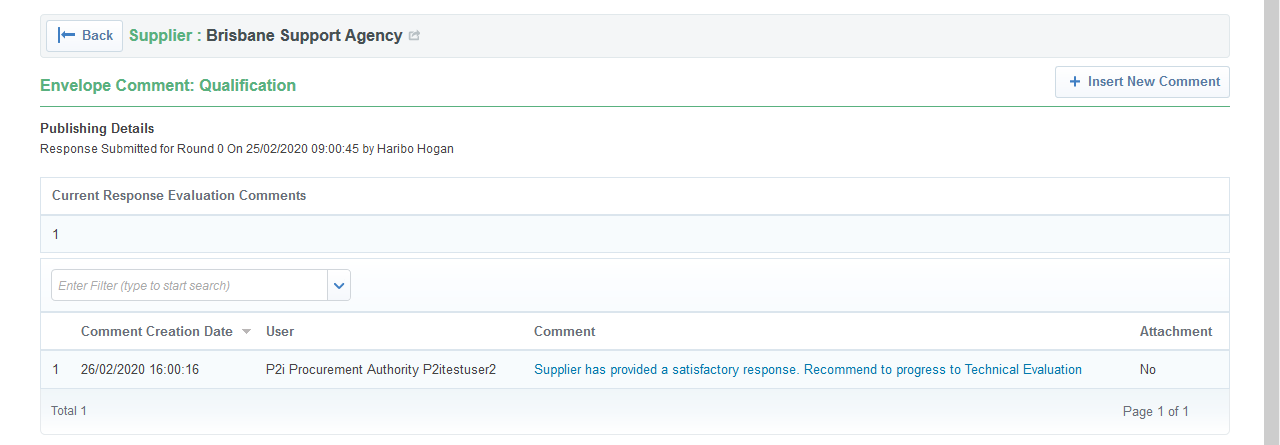The width and height of the screenshot is (1280, 445).
Task: Click the Envelope Comment: Qualification heading
Action: point(168,86)
